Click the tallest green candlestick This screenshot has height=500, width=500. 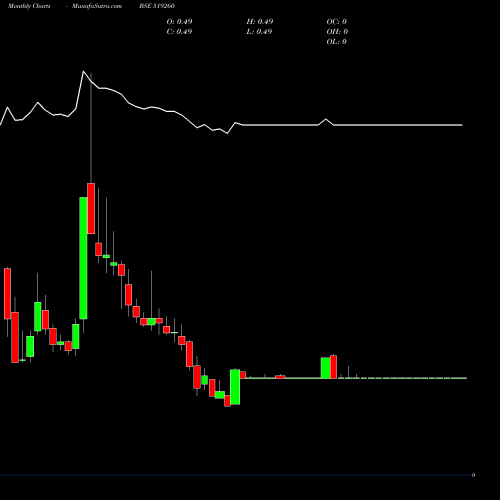click(x=83, y=258)
